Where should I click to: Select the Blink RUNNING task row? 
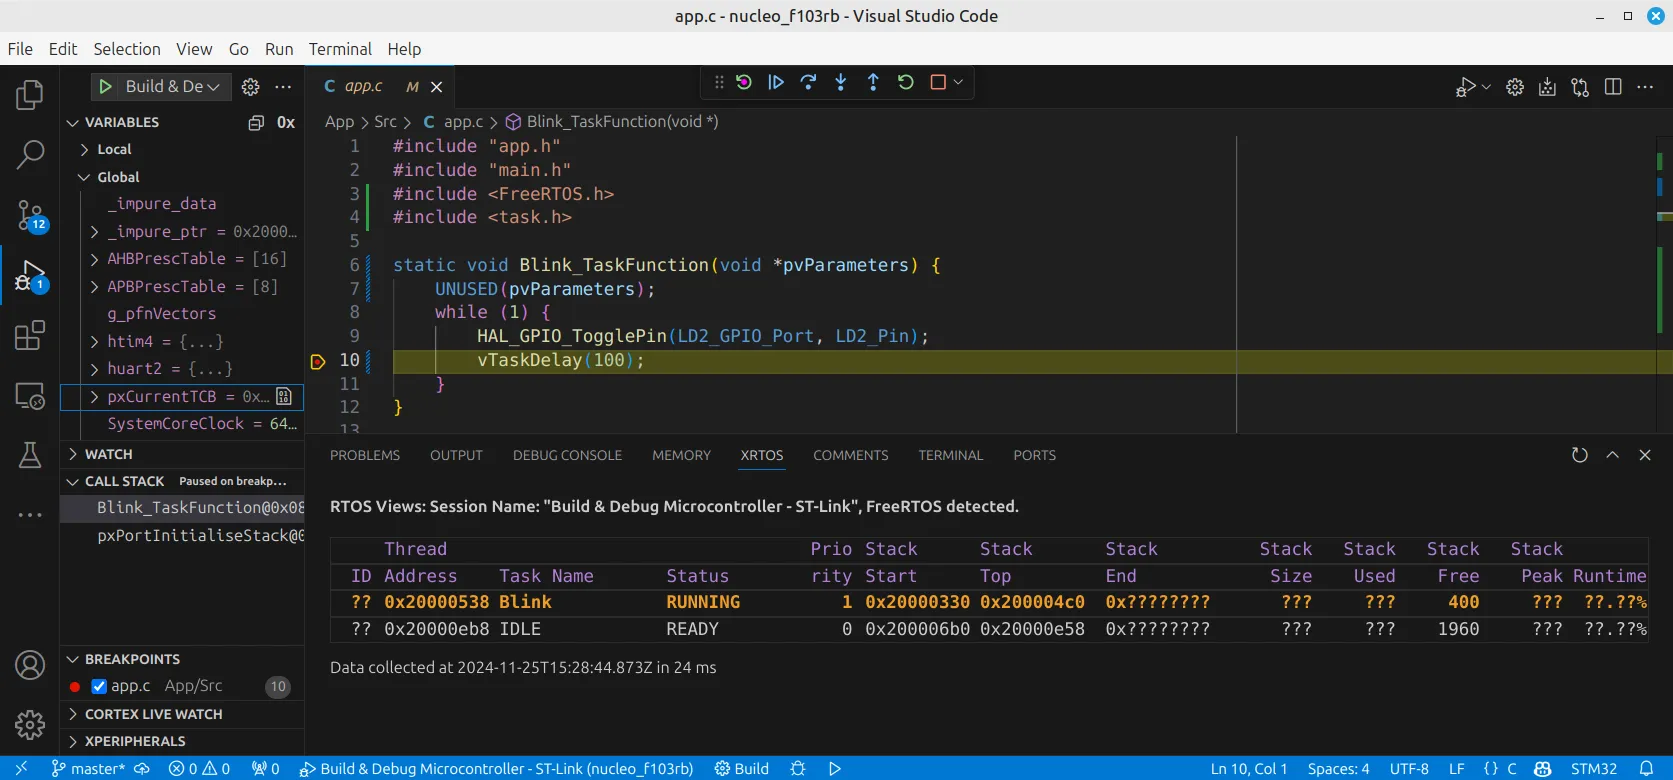click(989, 602)
